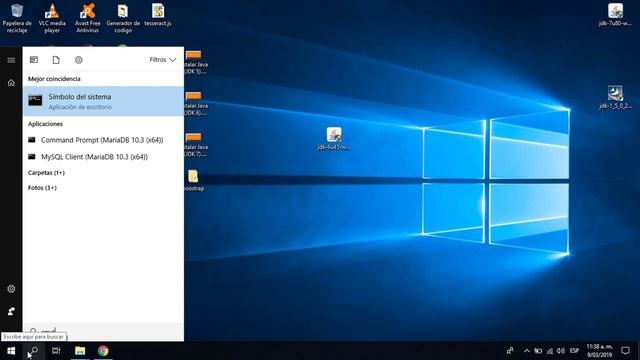This screenshot has height=360, width=640.
Task: Open the People icon in system tray
Action: pyautogui.click(x=510, y=351)
